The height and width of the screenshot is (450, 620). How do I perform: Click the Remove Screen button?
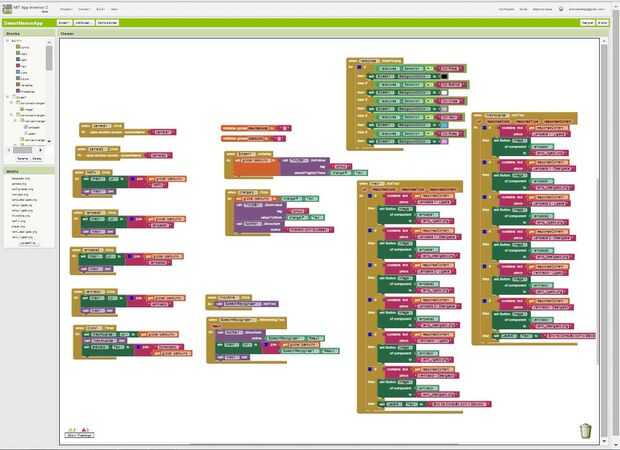pos(107,23)
